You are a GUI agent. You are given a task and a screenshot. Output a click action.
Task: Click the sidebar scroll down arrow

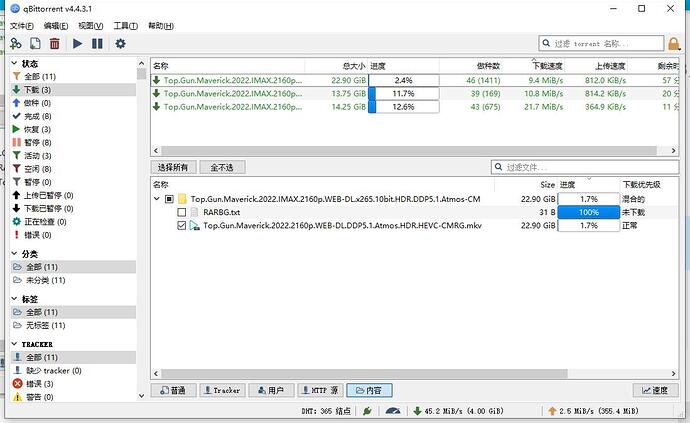(x=141, y=396)
